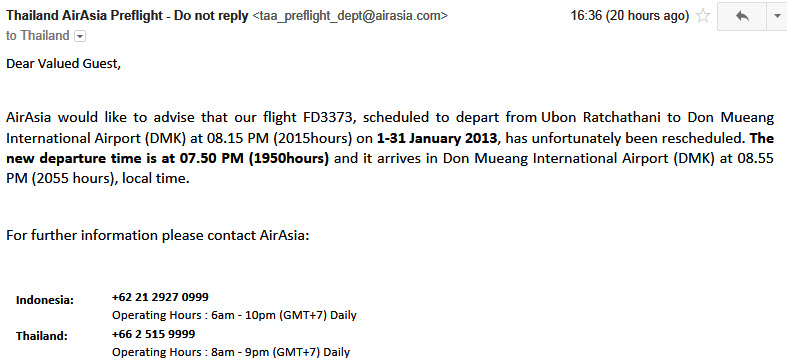Click the Reply arrow button
The image size is (787, 362).
click(742, 16)
